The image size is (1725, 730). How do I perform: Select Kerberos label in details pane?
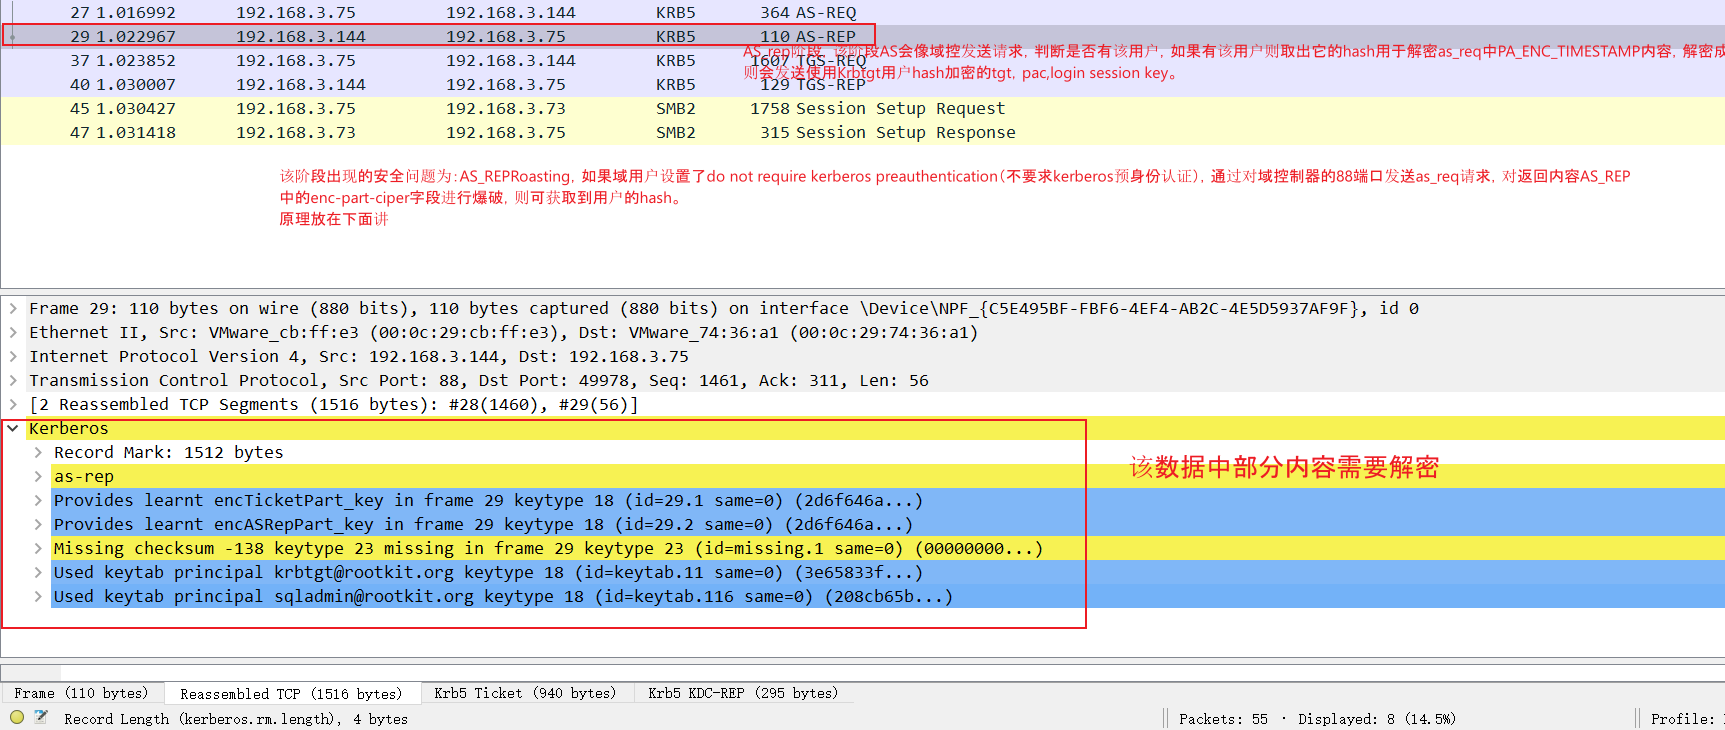pyautogui.click(x=69, y=428)
